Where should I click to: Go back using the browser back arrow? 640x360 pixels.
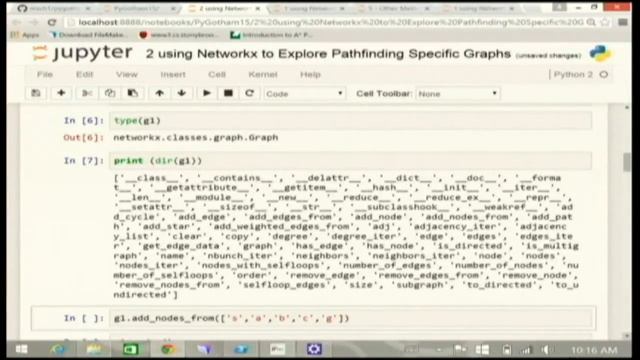(x=16, y=22)
